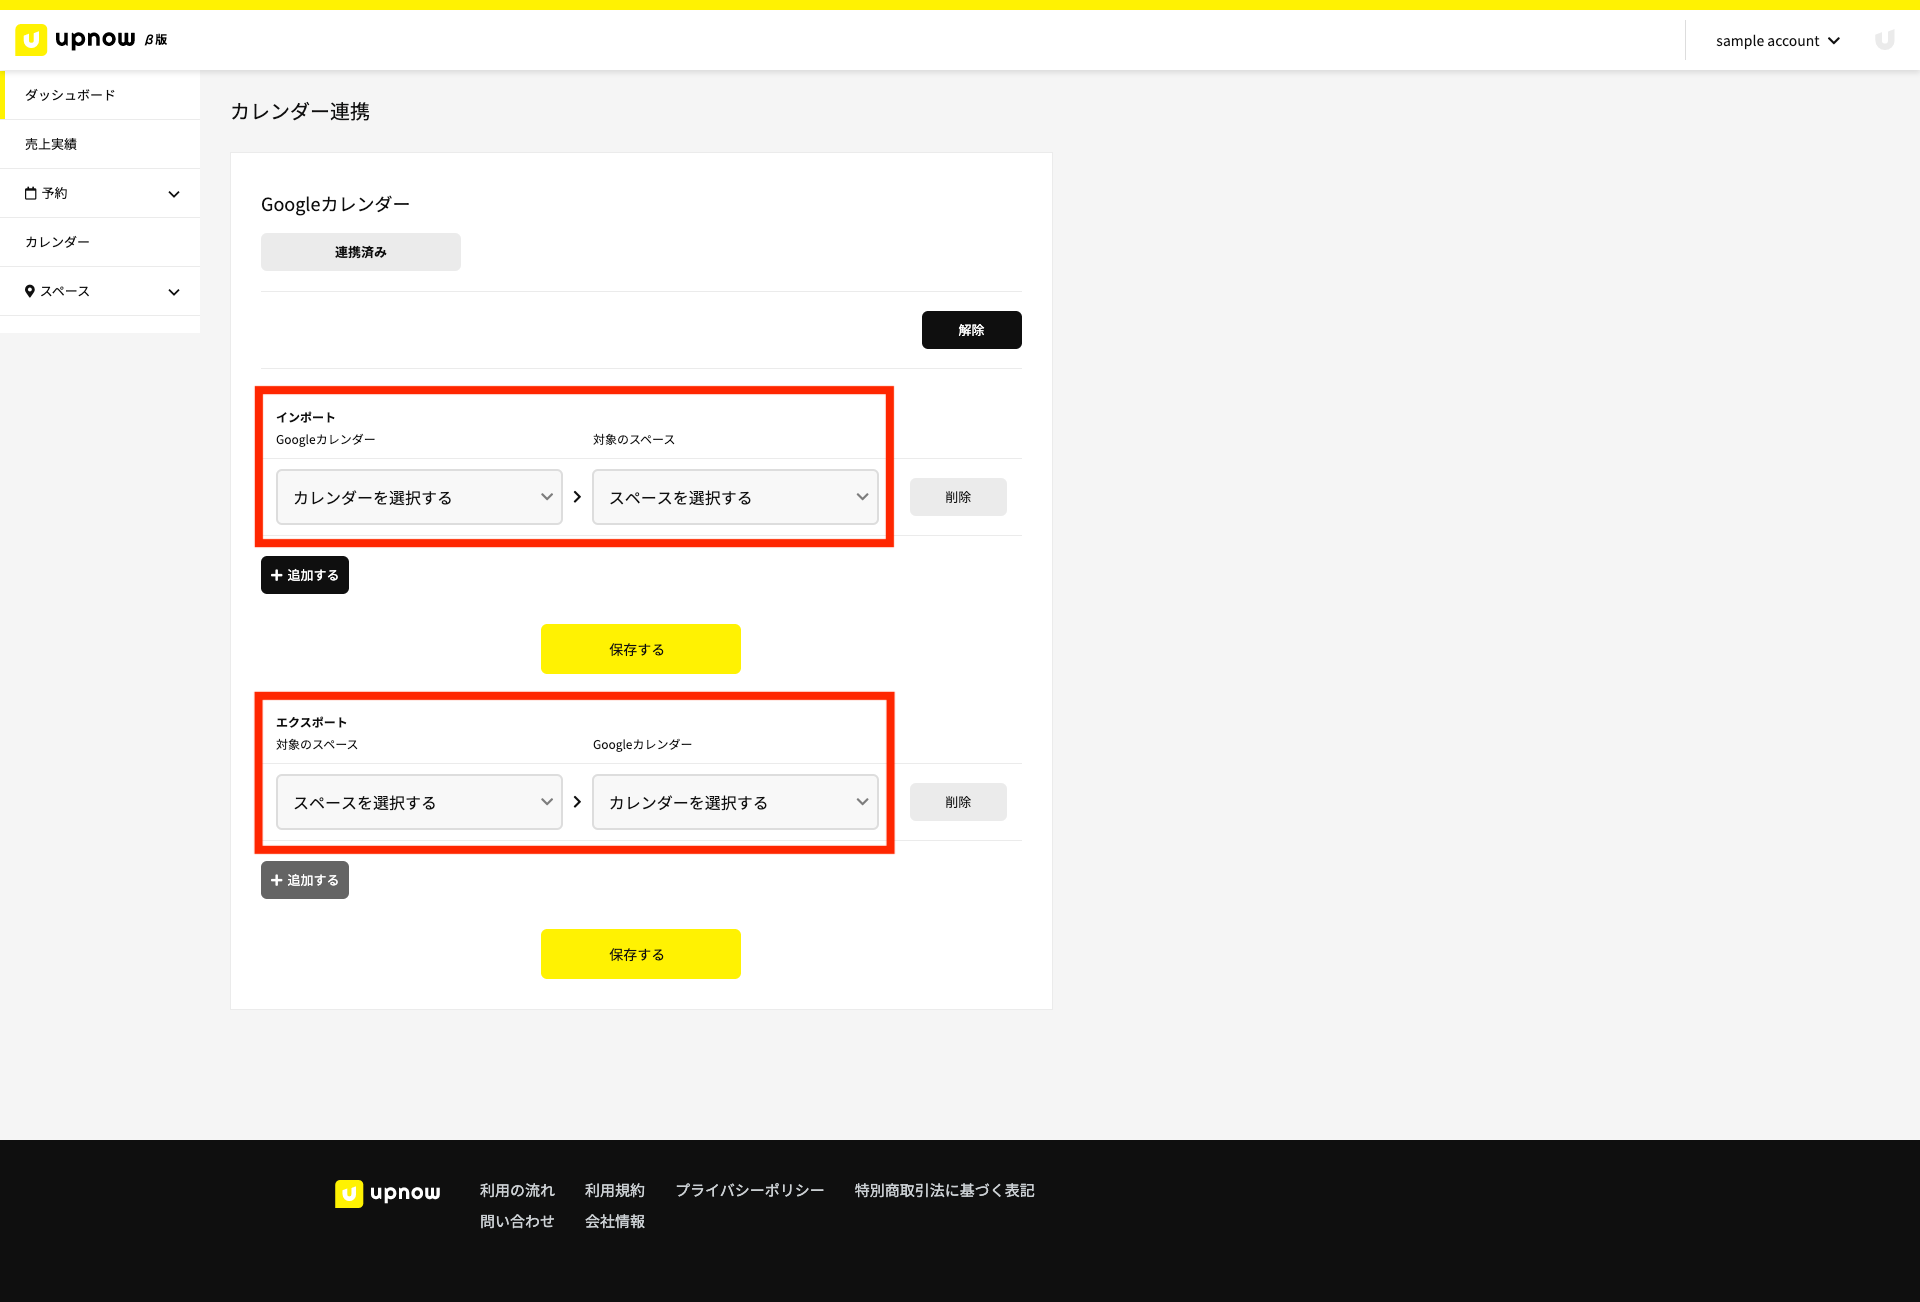Expand the 予約 sidebar menu chevron
The height and width of the screenshot is (1302, 1920).
click(x=174, y=194)
